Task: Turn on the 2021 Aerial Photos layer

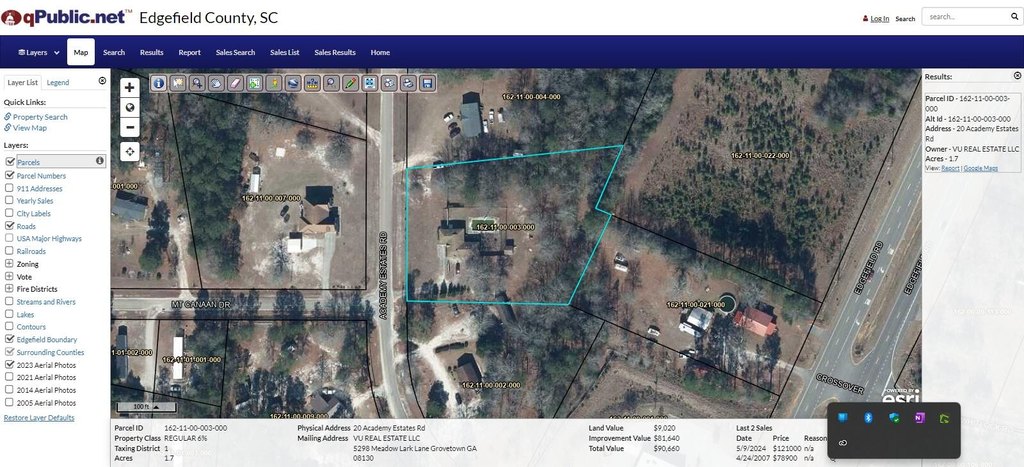Action: [10, 377]
